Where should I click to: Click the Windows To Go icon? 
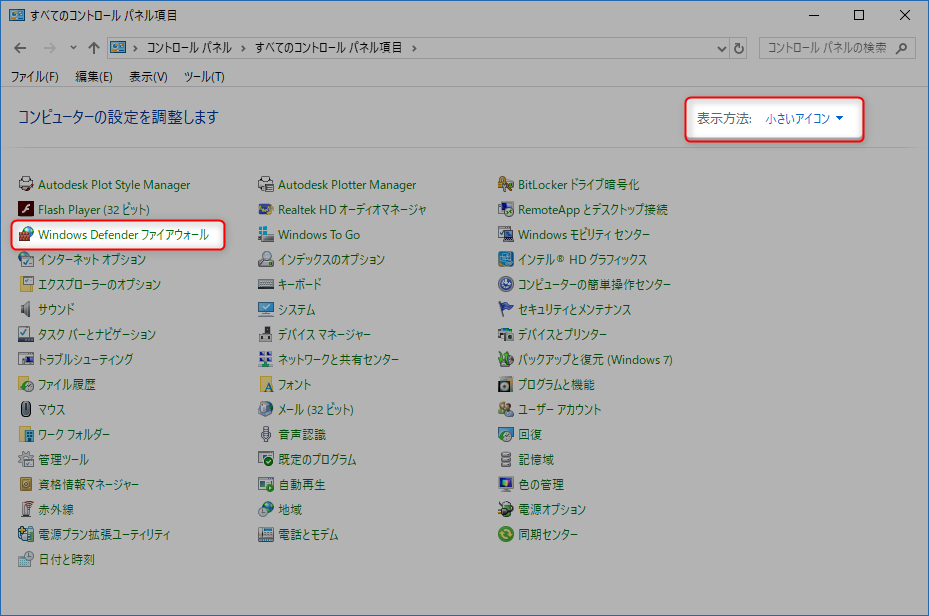coord(266,234)
